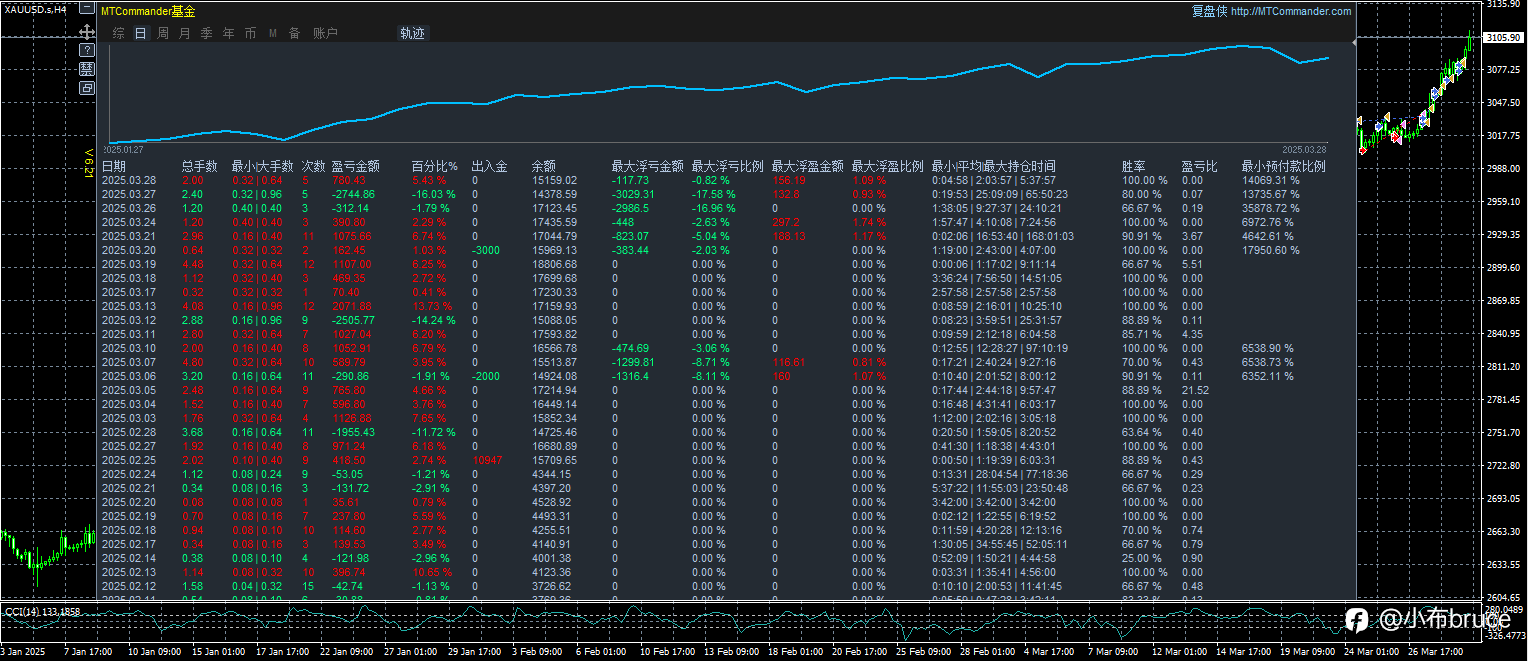
Task: Open the http://MTCommander.com link
Action: [x=1291, y=11]
